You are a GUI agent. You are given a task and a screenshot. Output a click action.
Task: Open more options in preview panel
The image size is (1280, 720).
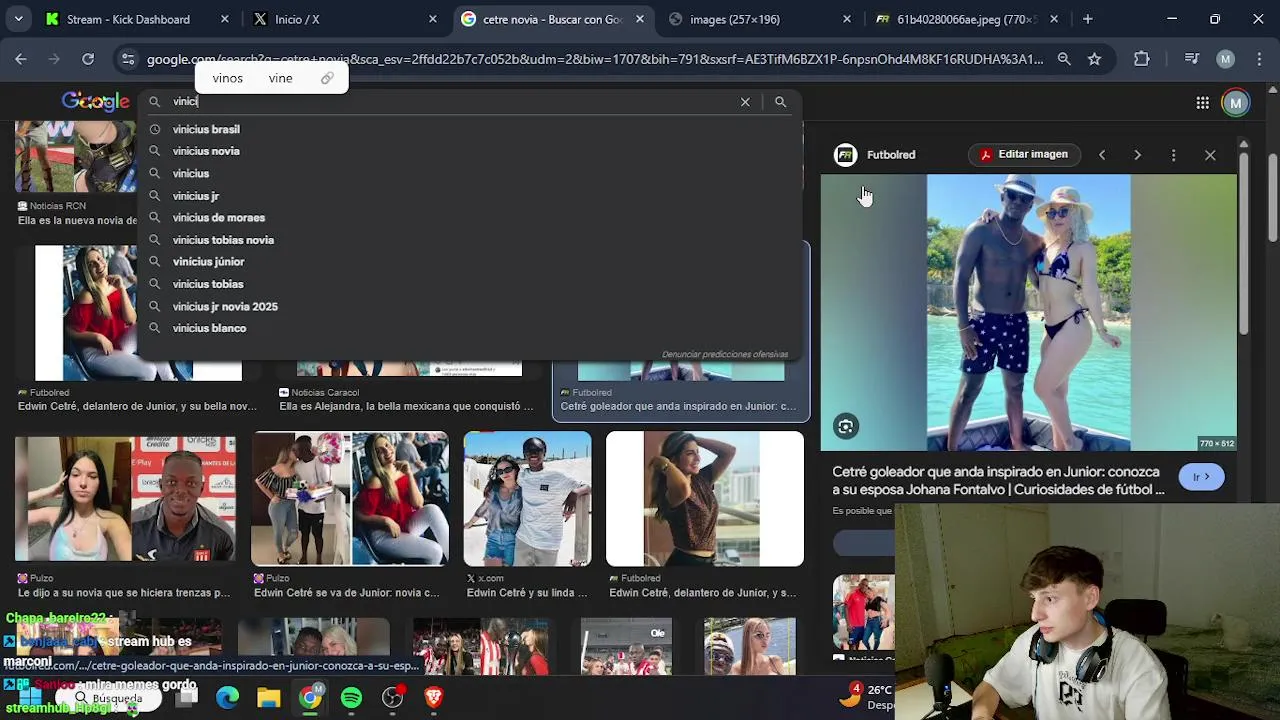tap(1173, 155)
